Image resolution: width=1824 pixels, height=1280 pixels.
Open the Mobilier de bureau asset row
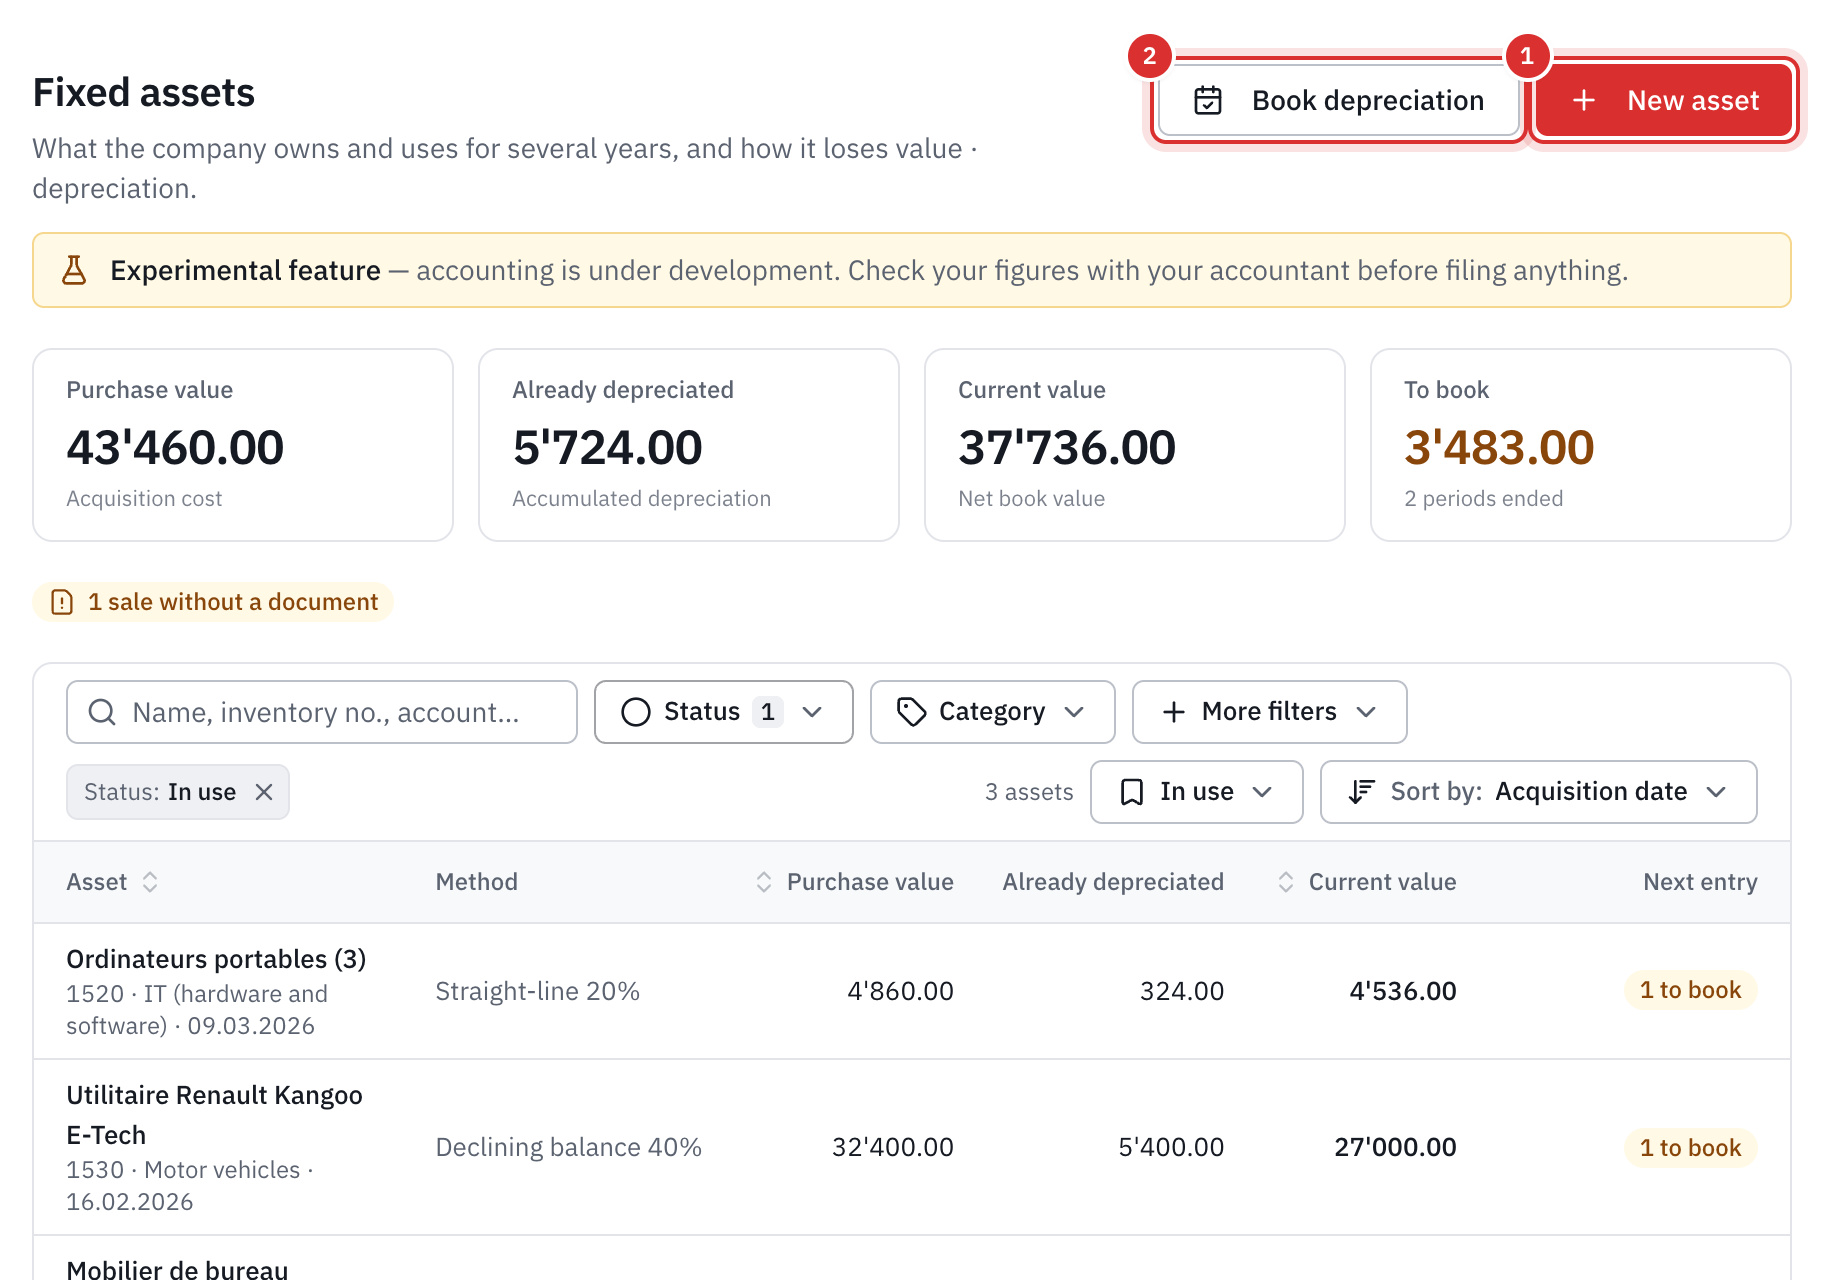coord(912,1258)
